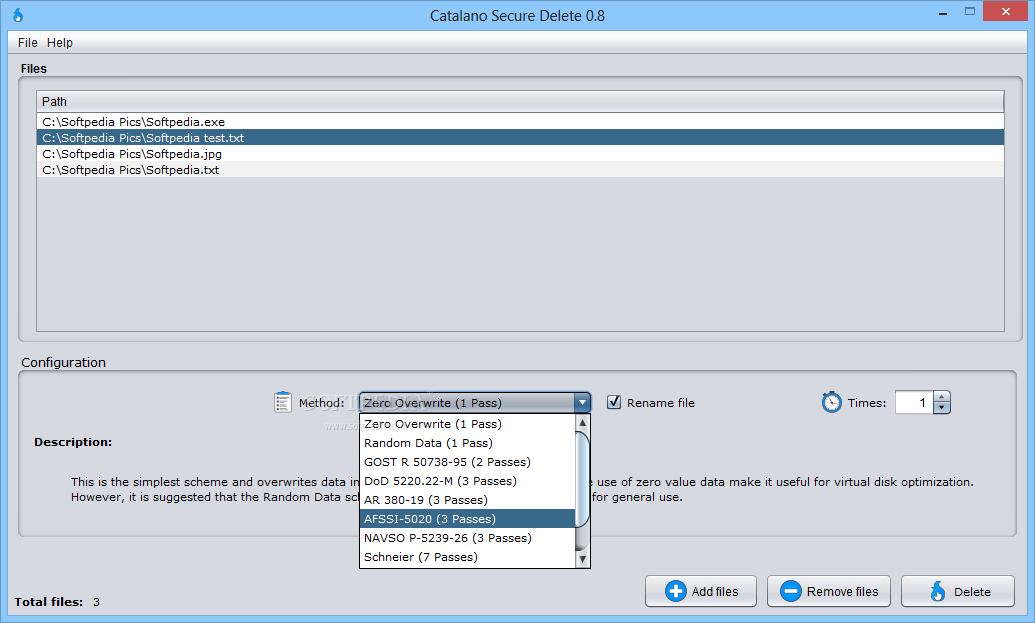Select NAVSO P-5239-26 (3 Passes)
The height and width of the screenshot is (623, 1035).
coord(467,538)
